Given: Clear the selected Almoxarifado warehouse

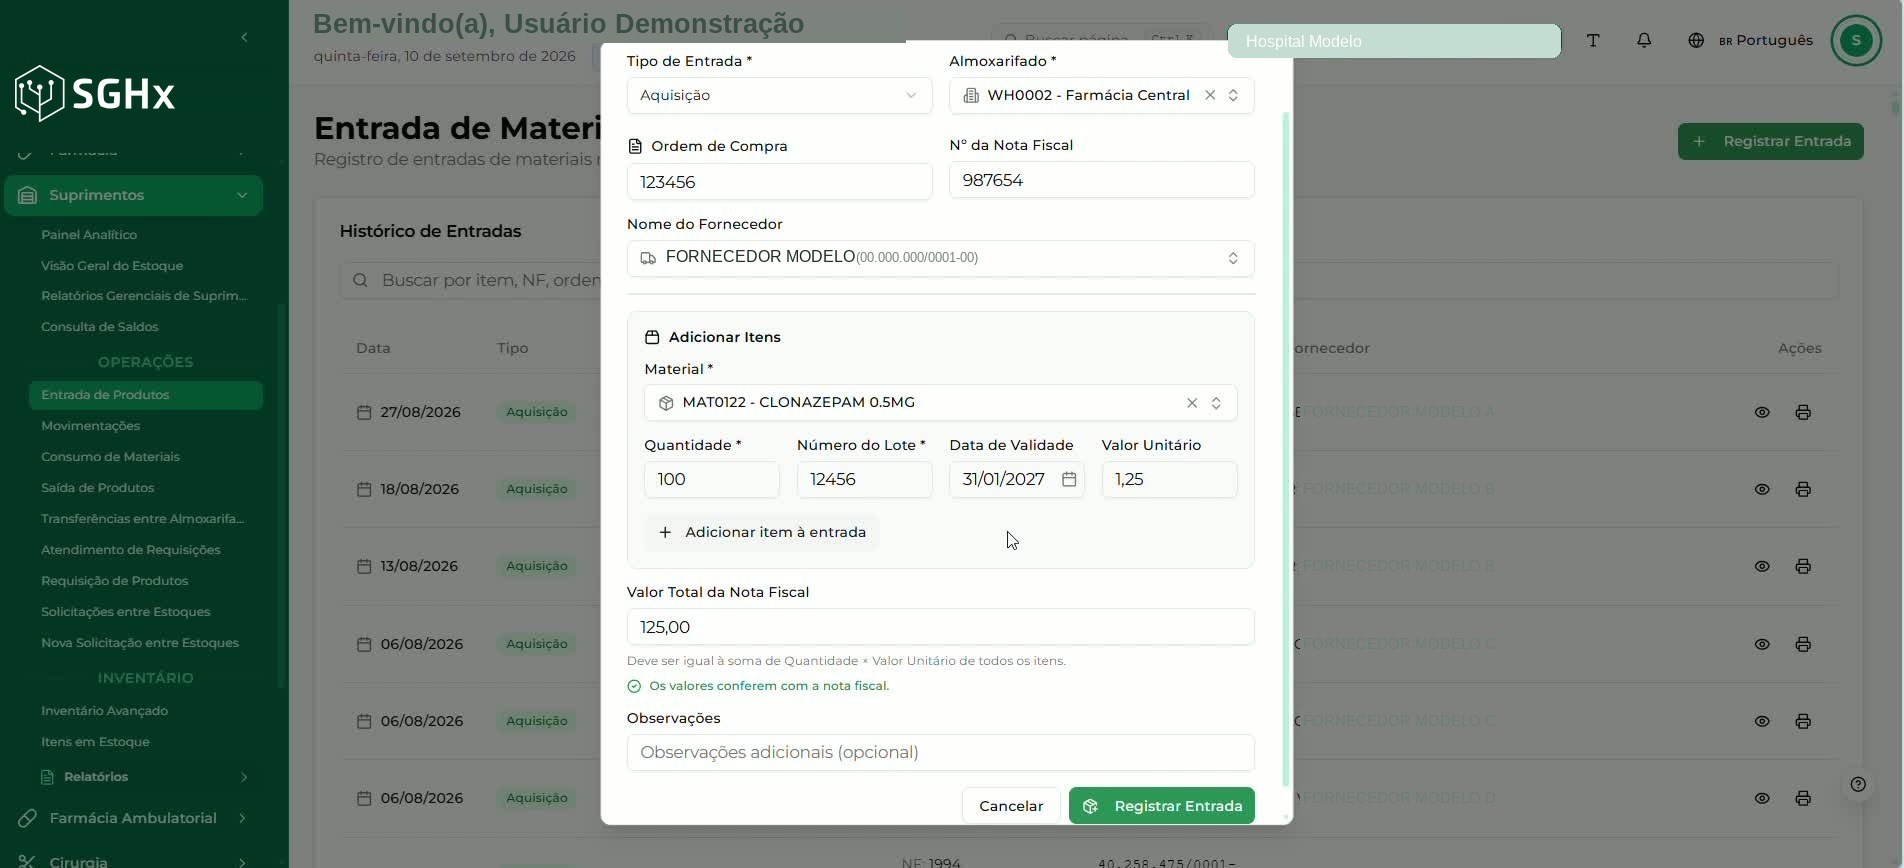Looking at the screenshot, I should pos(1210,95).
